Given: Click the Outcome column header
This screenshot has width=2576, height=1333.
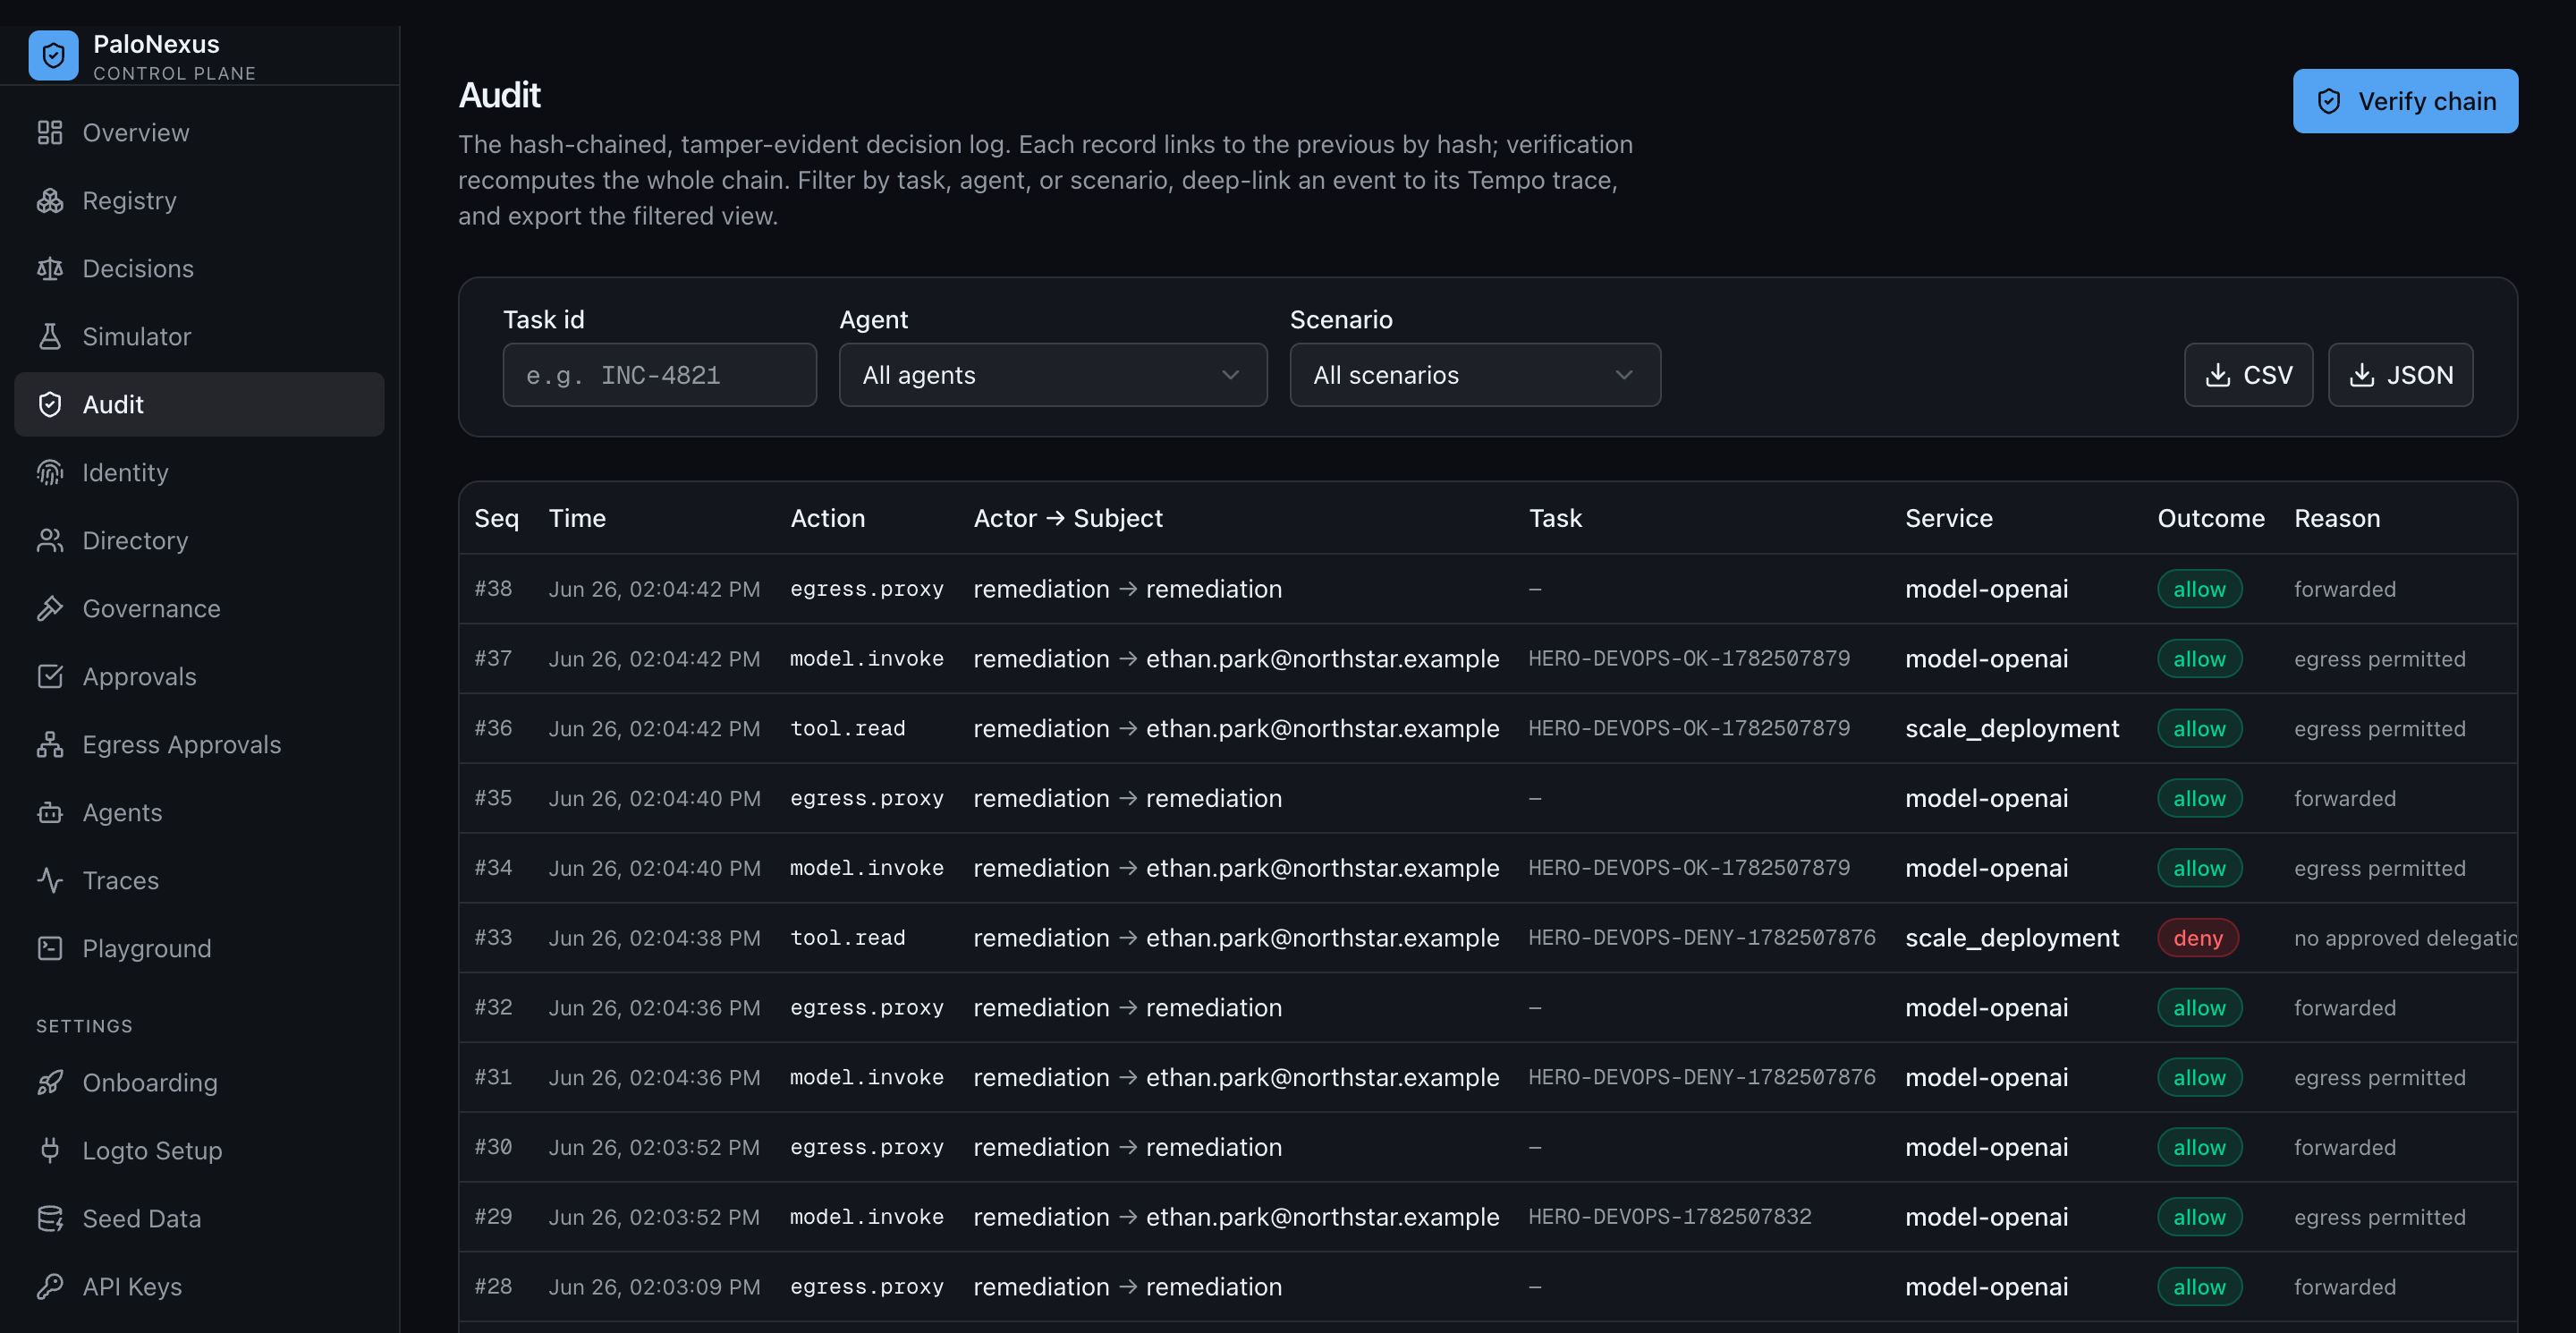Looking at the screenshot, I should [x=2210, y=518].
